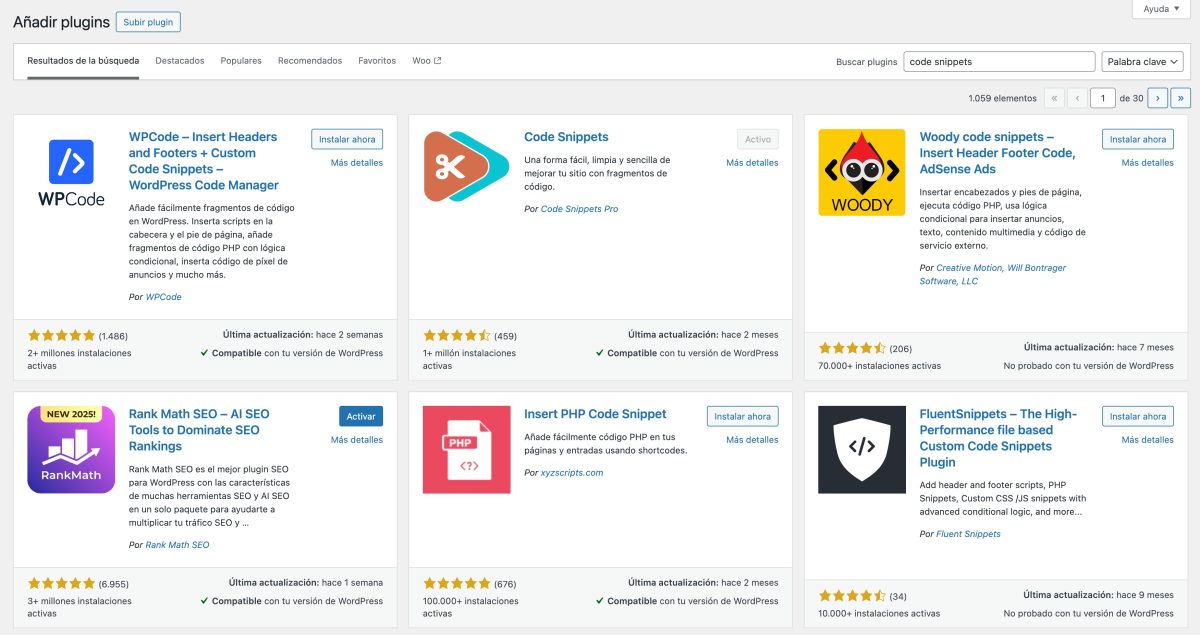1200x635 pixels.
Task: Click the Woody owl logo
Action: tap(861, 172)
